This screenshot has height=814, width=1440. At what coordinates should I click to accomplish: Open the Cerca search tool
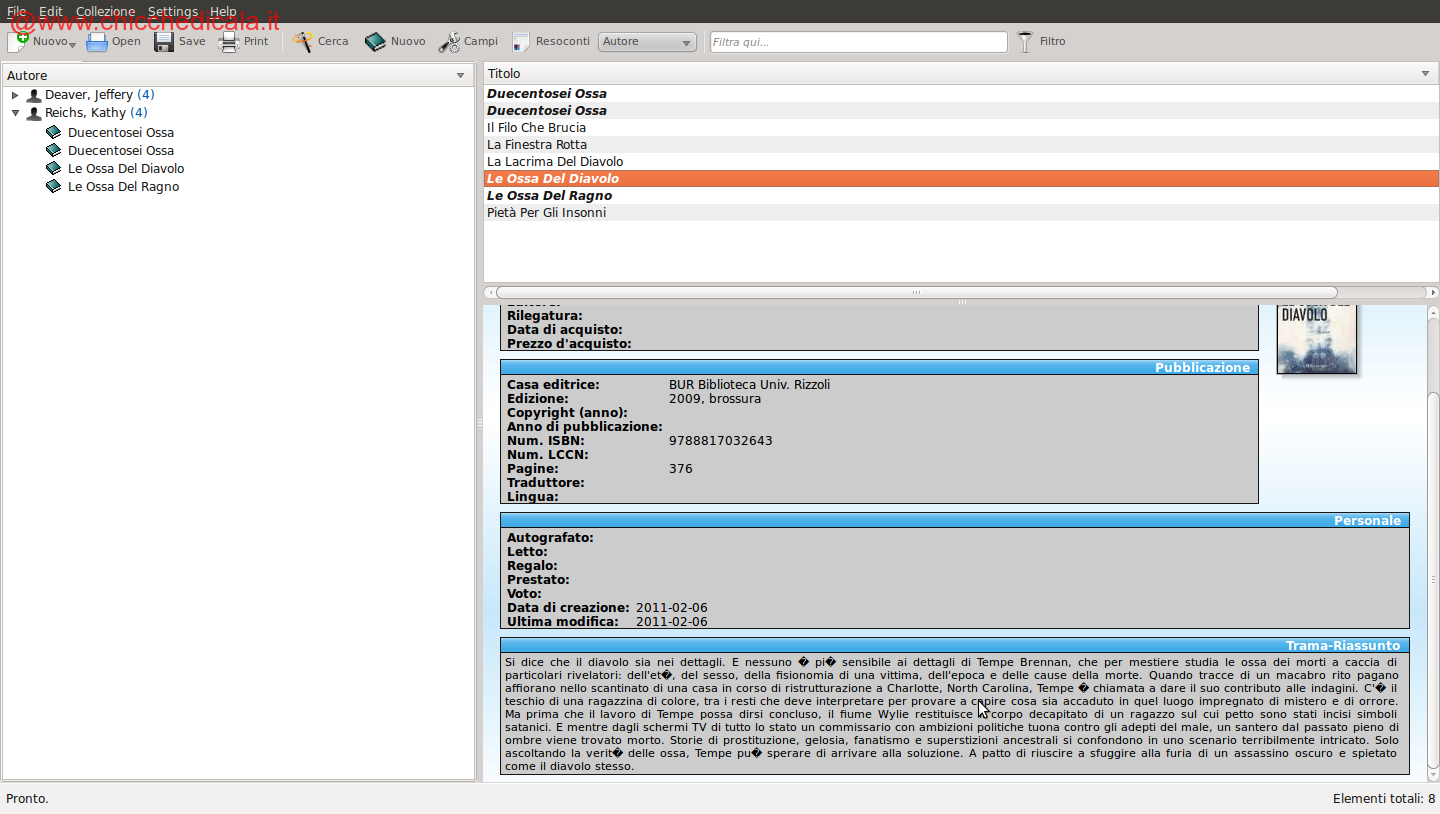tap(303, 42)
